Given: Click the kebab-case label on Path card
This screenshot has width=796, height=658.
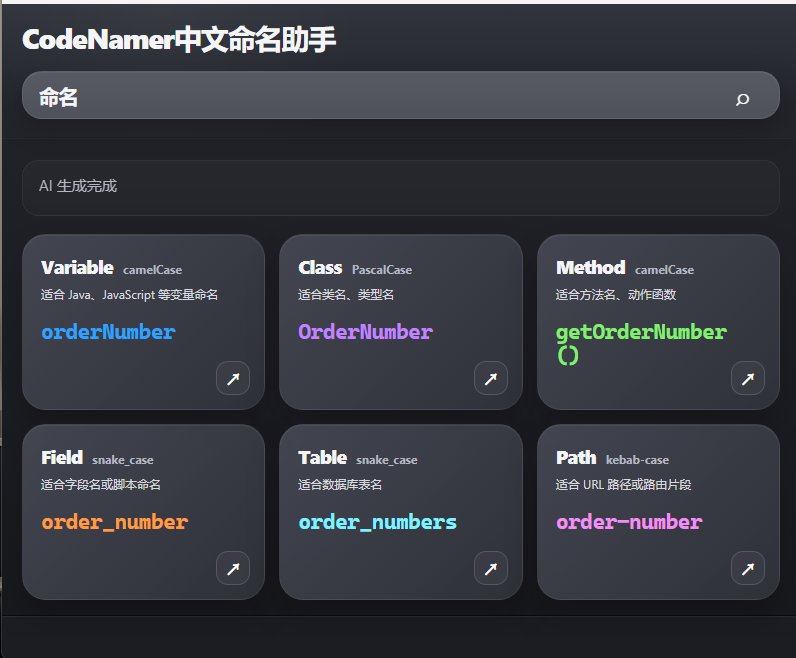Looking at the screenshot, I should coord(637,460).
